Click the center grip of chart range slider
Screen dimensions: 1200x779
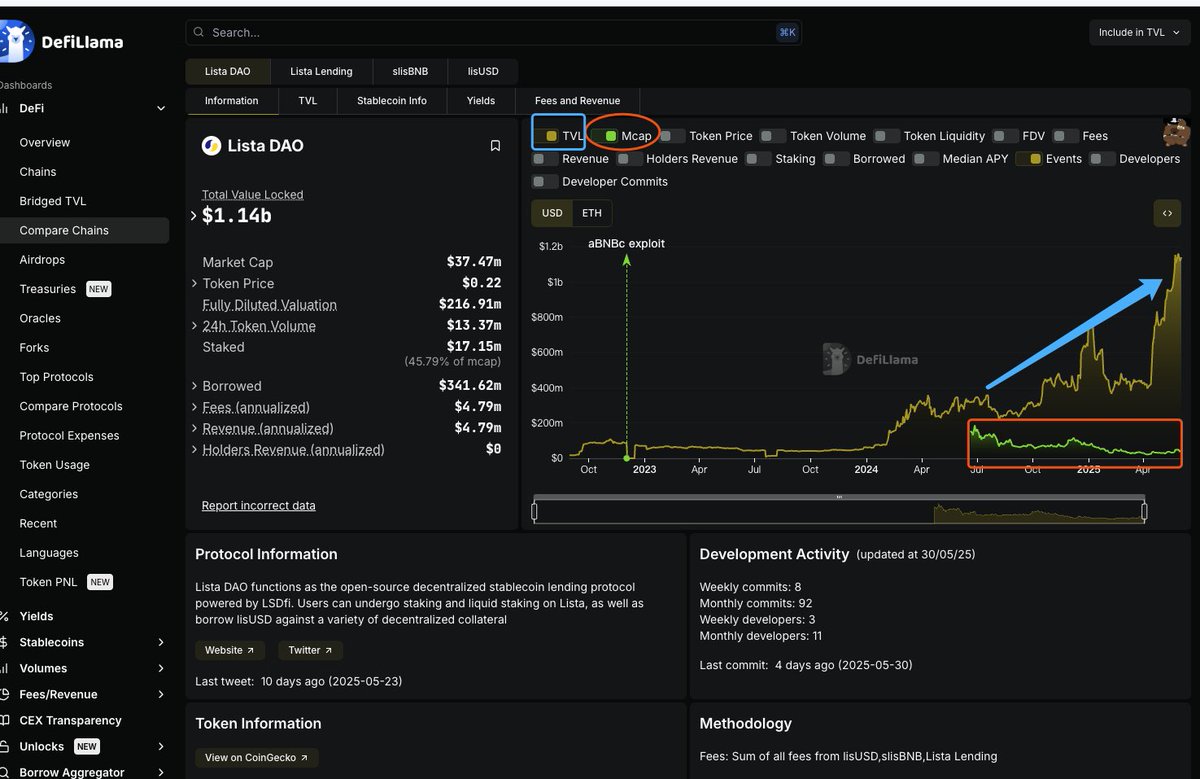tap(839, 496)
